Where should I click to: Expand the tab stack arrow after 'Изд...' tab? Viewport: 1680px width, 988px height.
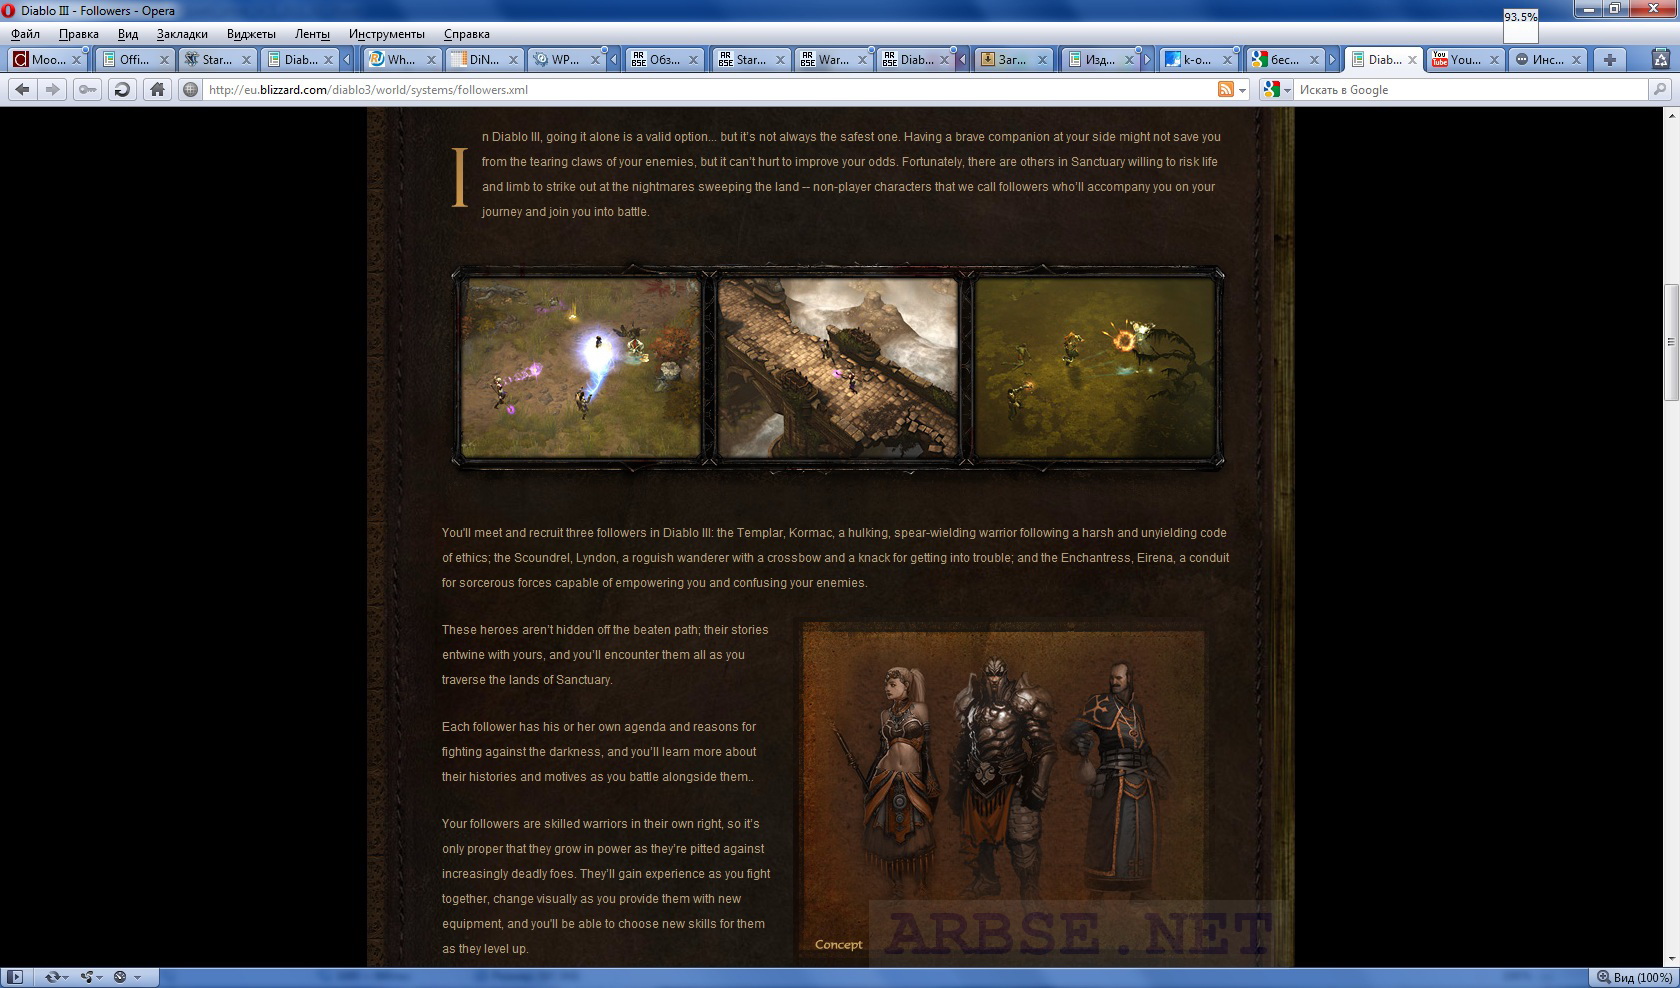click(1147, 60)
